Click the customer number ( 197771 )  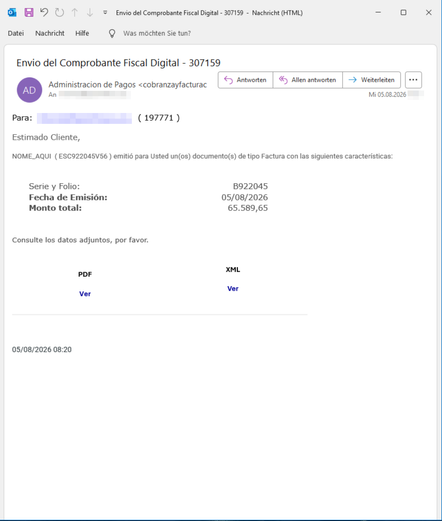point(159,118)
